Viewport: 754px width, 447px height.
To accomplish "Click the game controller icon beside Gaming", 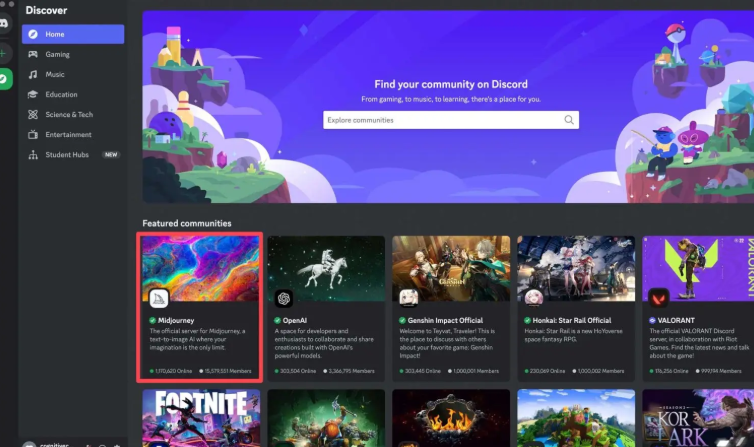I will coord(33,54).
